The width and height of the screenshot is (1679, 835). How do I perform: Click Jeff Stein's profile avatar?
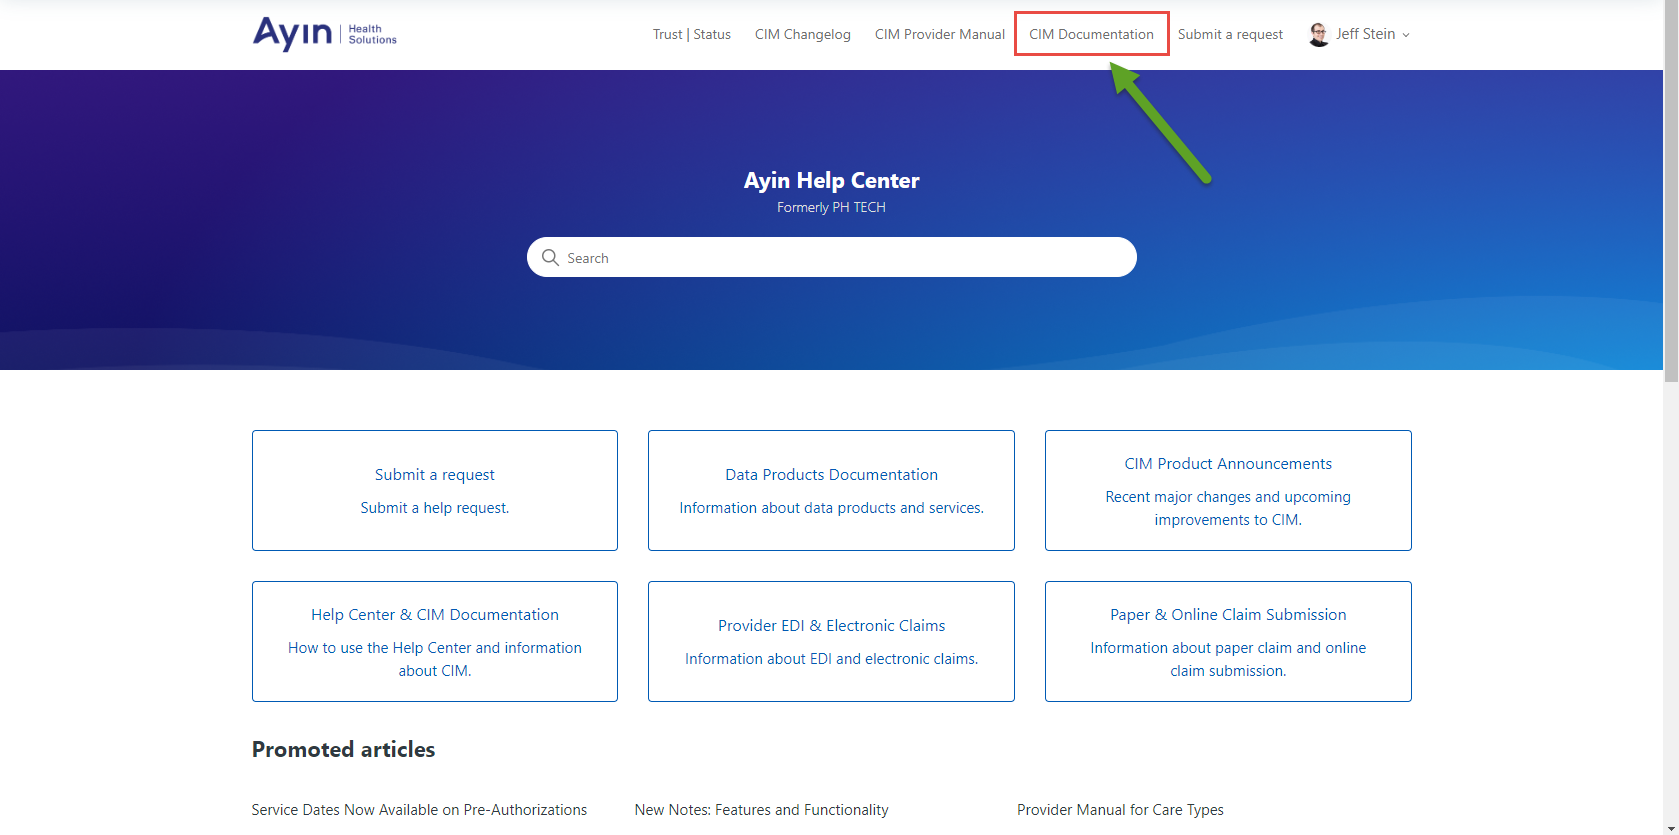[x=1319, y=34]
